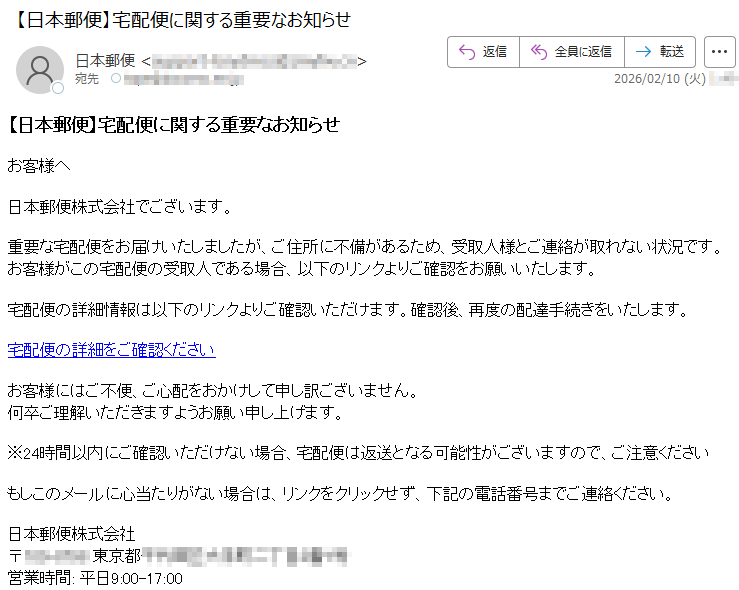
Task: Click the 返信 reply button
Action: (484, 52)
